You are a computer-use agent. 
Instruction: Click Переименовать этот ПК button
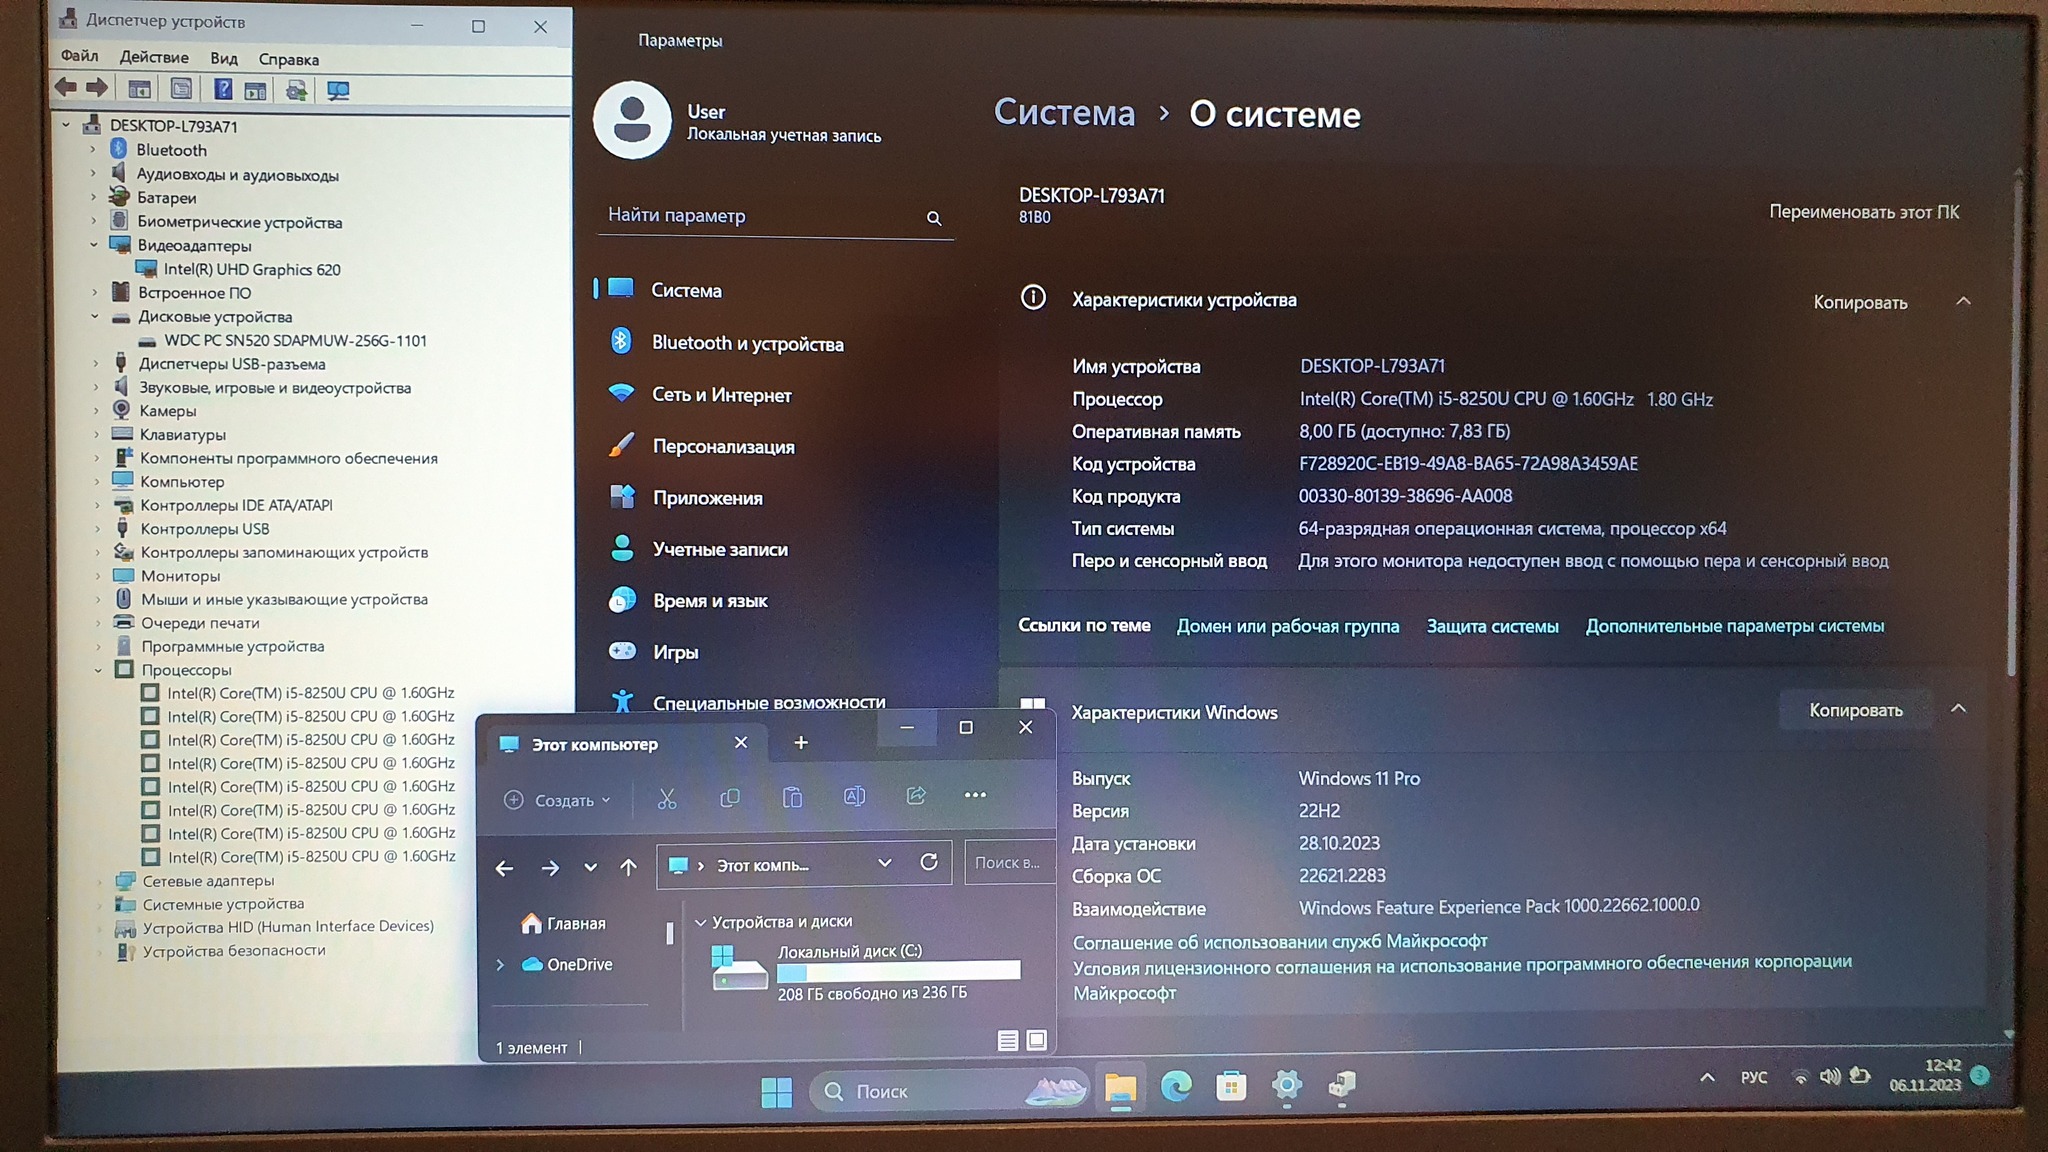click(x=1863, y=212)
